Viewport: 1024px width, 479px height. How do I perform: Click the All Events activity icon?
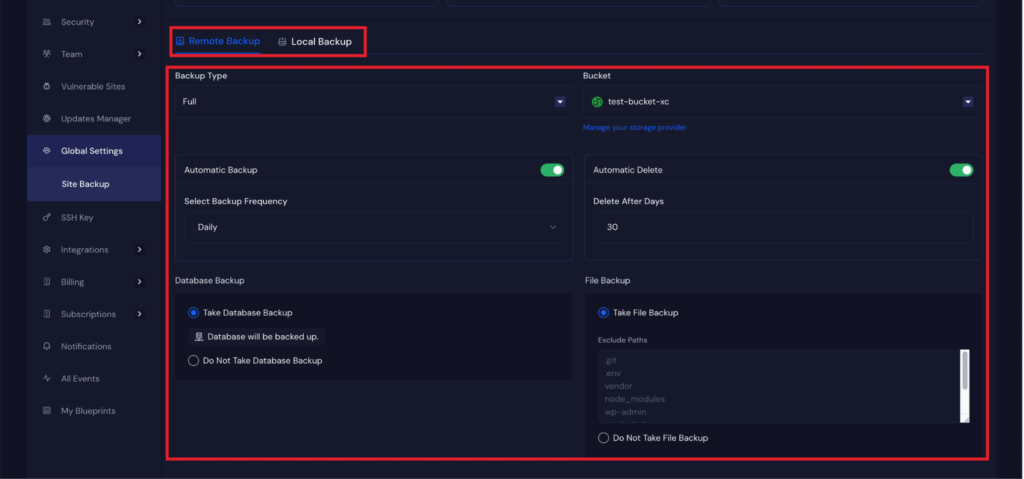tap(47, 379)
